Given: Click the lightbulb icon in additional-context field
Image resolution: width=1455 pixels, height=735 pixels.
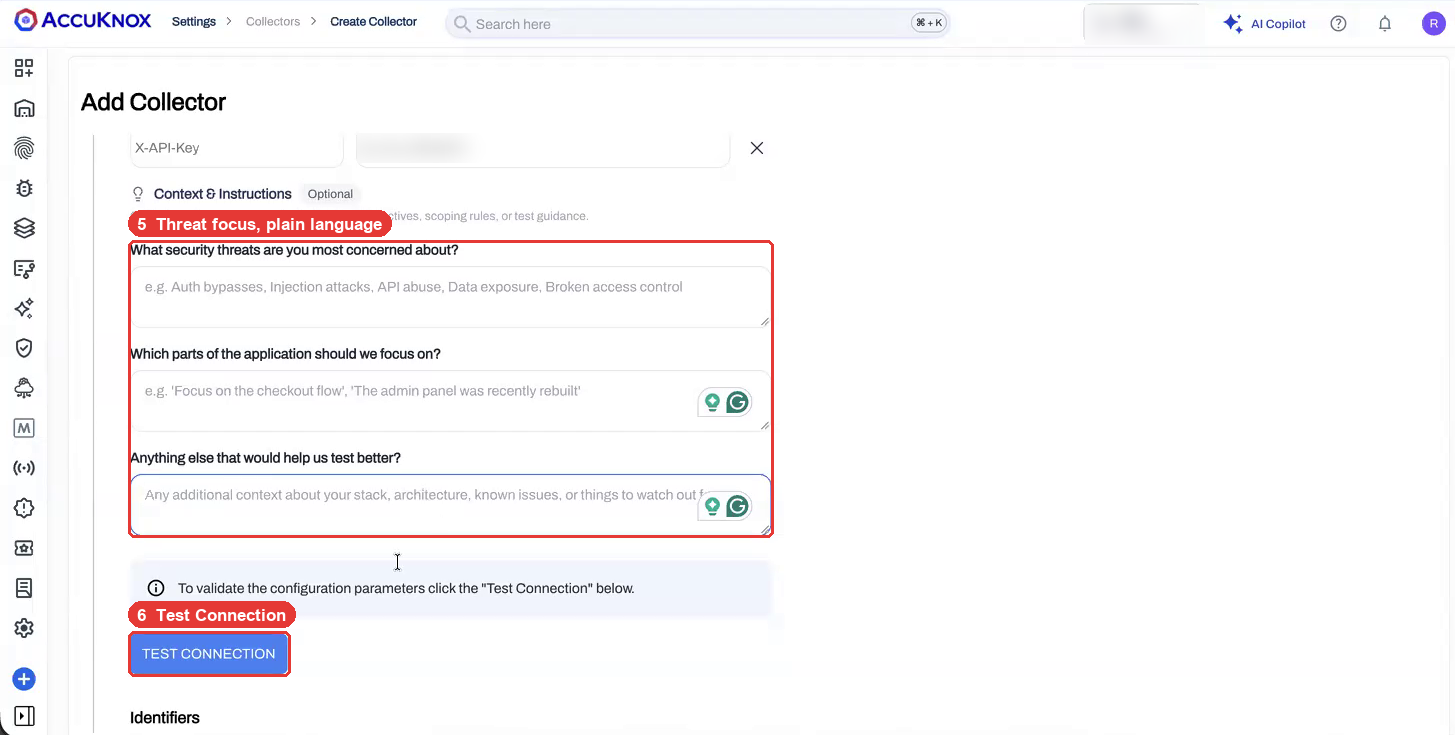Looking at the screenshot, I should coord(712,506).
